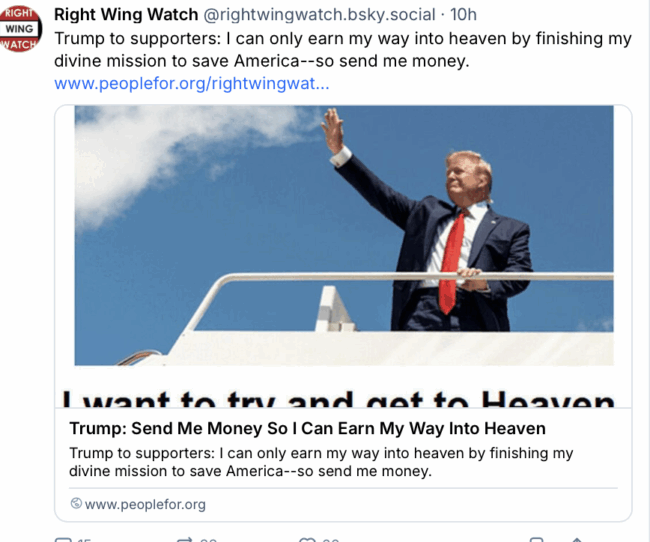Click the www.peoplefor.org domain in card footer
650x542 pixels.
(145, 504)
